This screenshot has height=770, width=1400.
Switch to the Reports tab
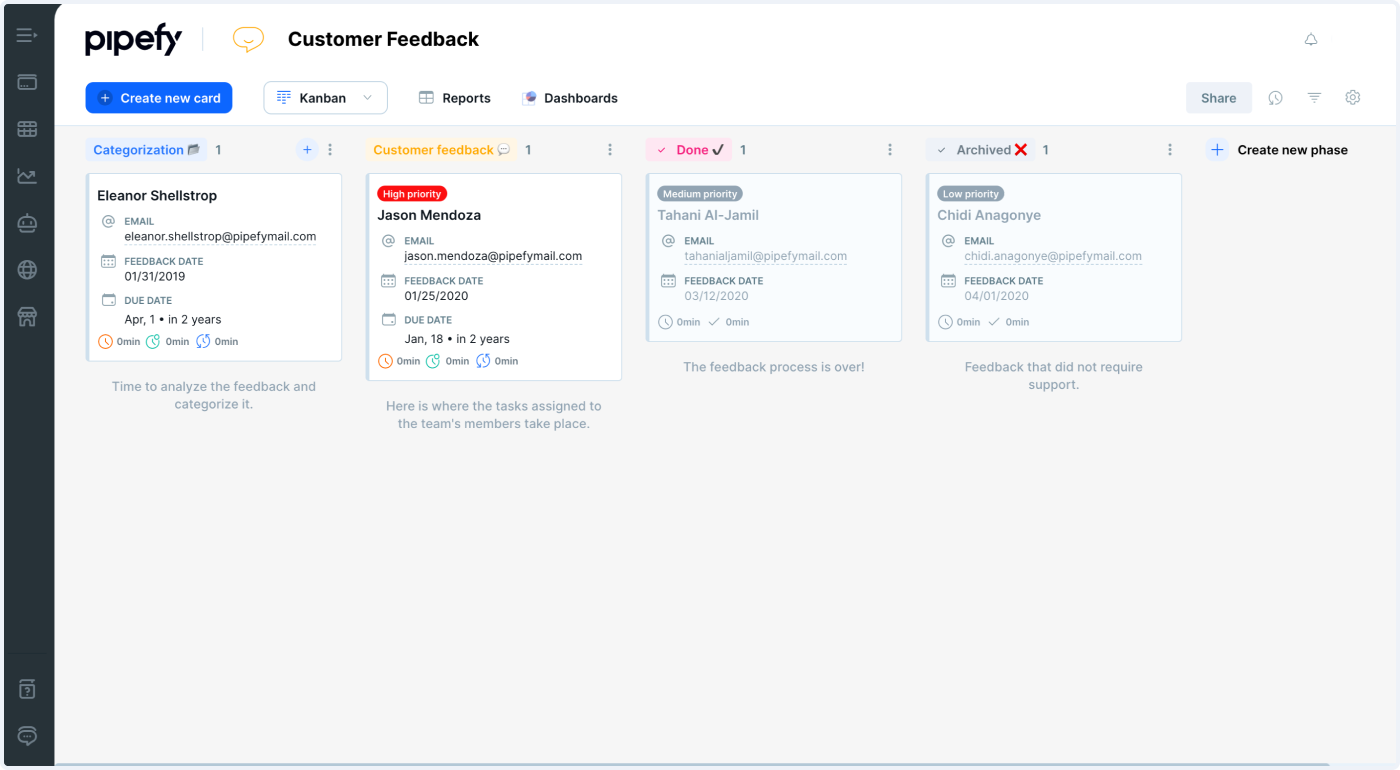coord(455,97)
